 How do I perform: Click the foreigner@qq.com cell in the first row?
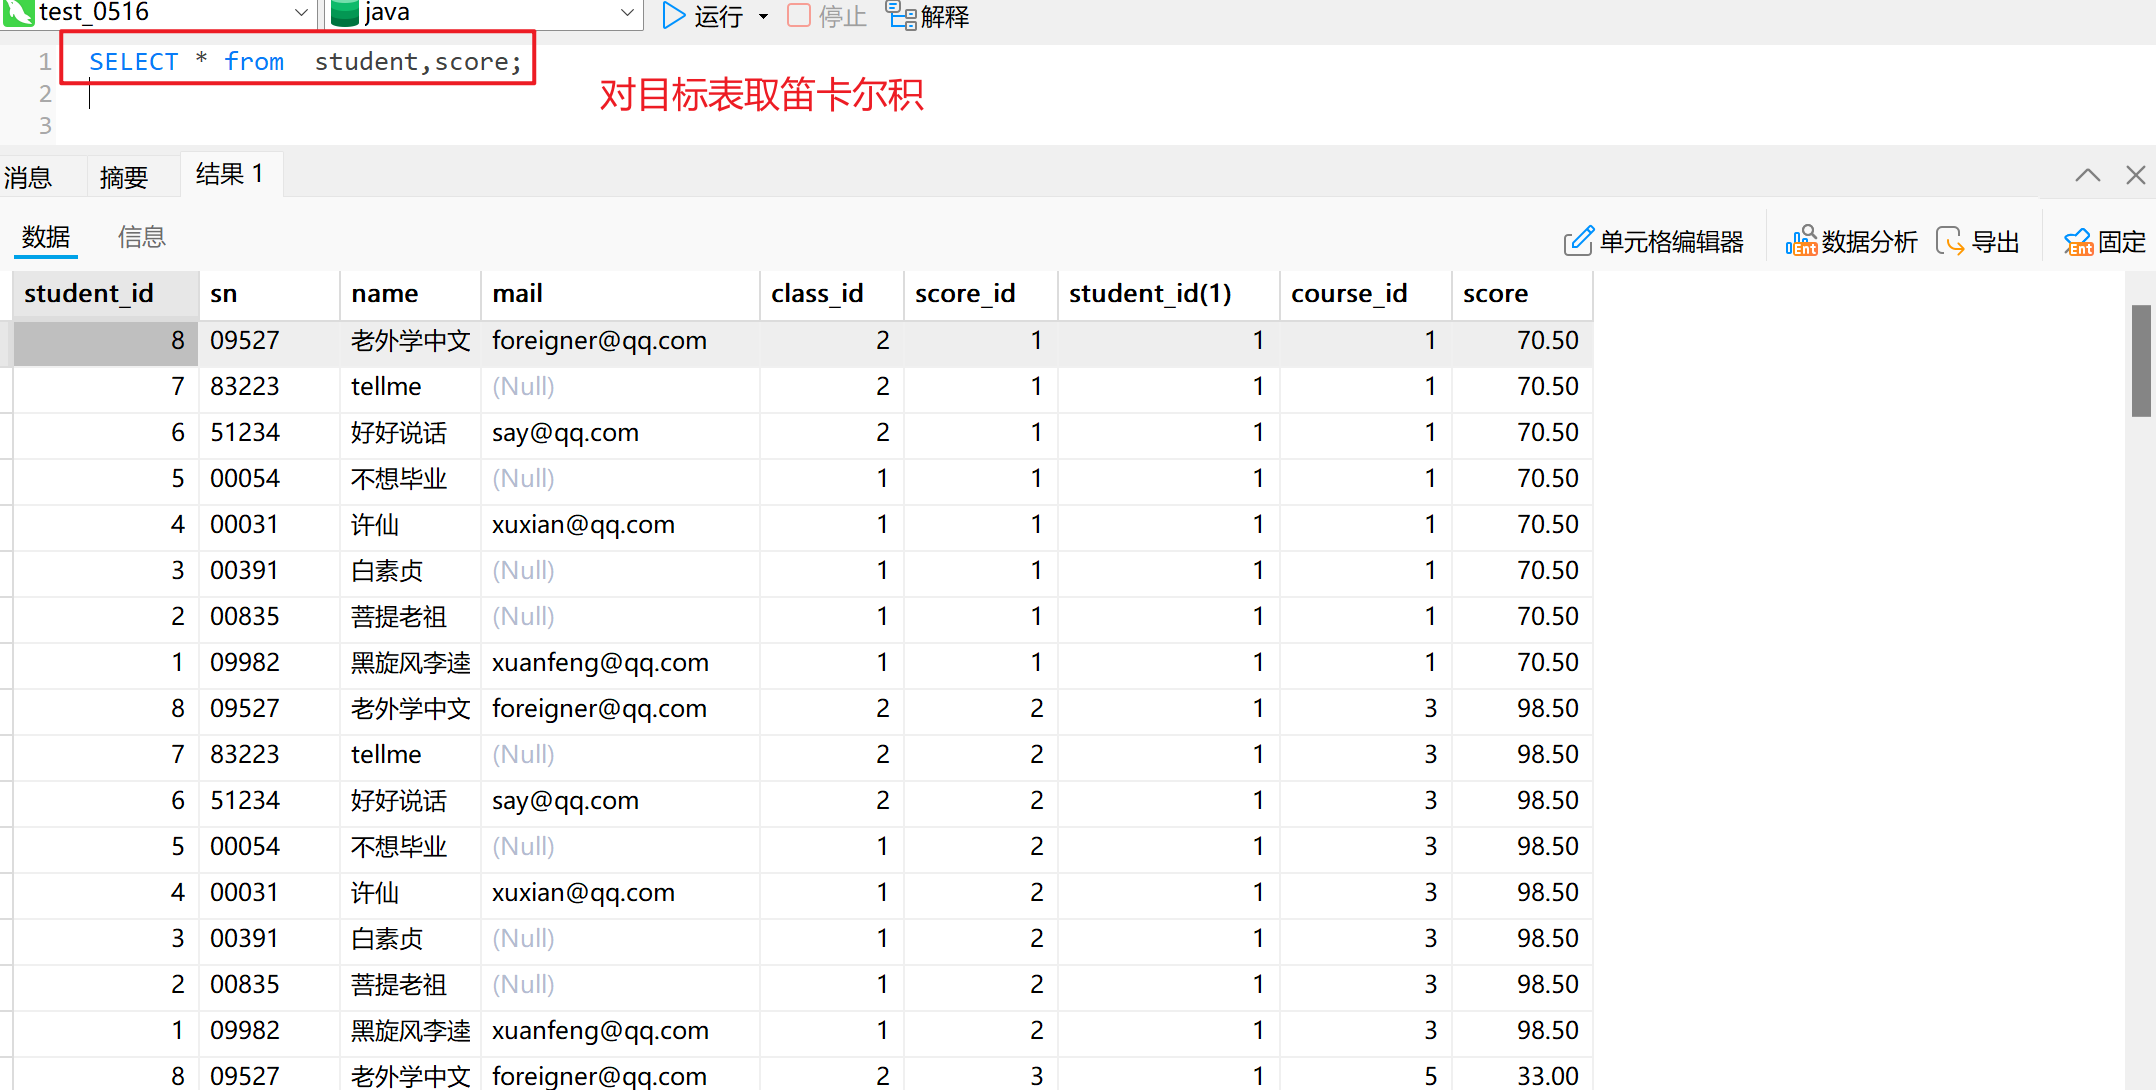[x=599, y=340]
